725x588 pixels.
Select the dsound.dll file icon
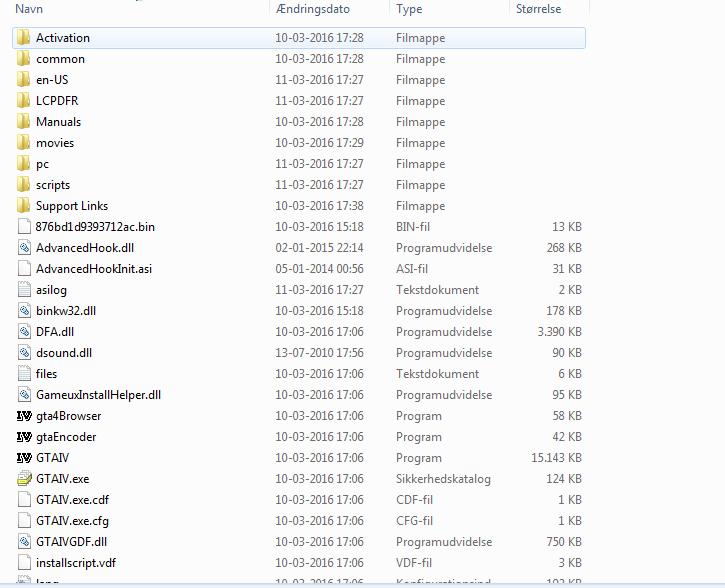point(24,353)
